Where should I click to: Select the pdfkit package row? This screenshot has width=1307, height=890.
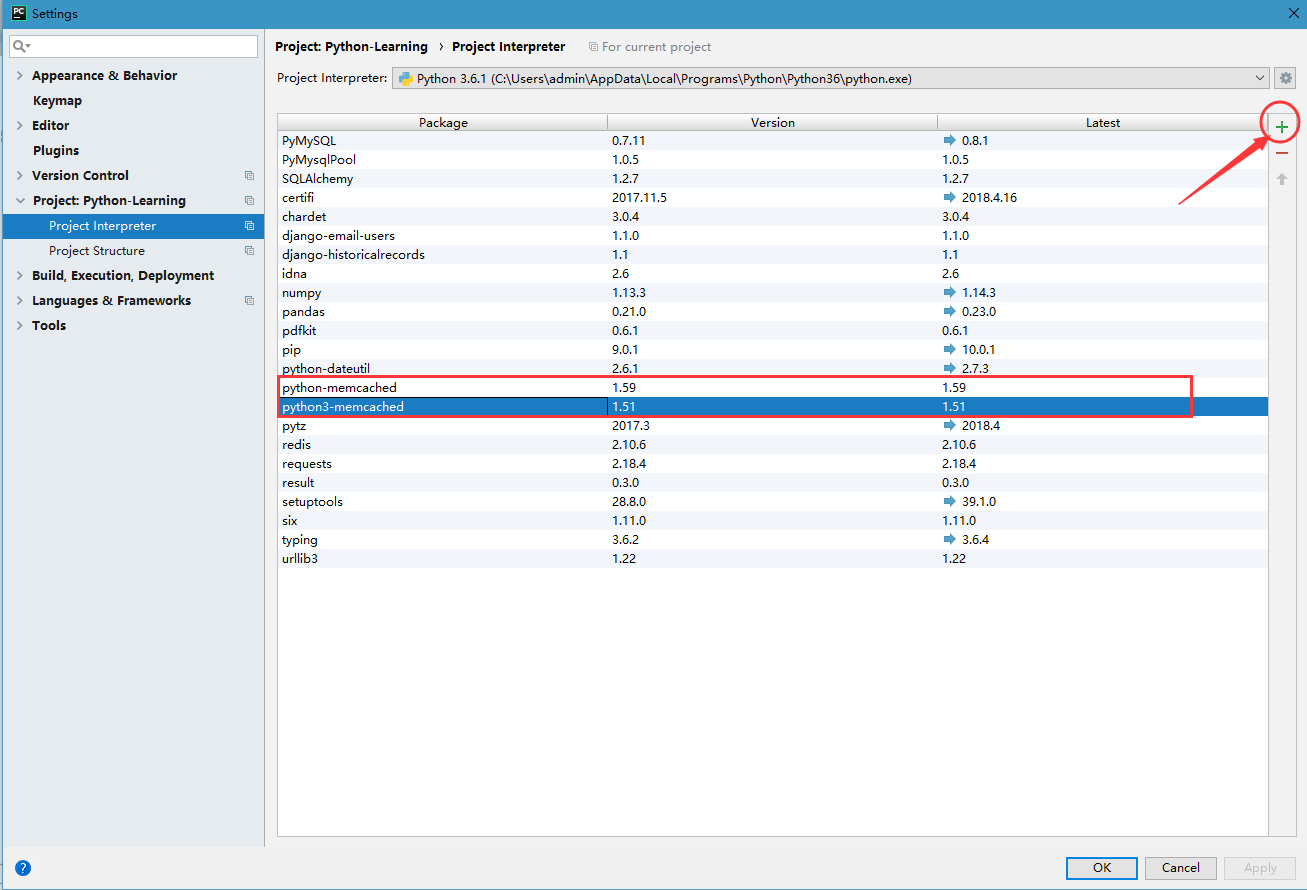pos(773,331)
